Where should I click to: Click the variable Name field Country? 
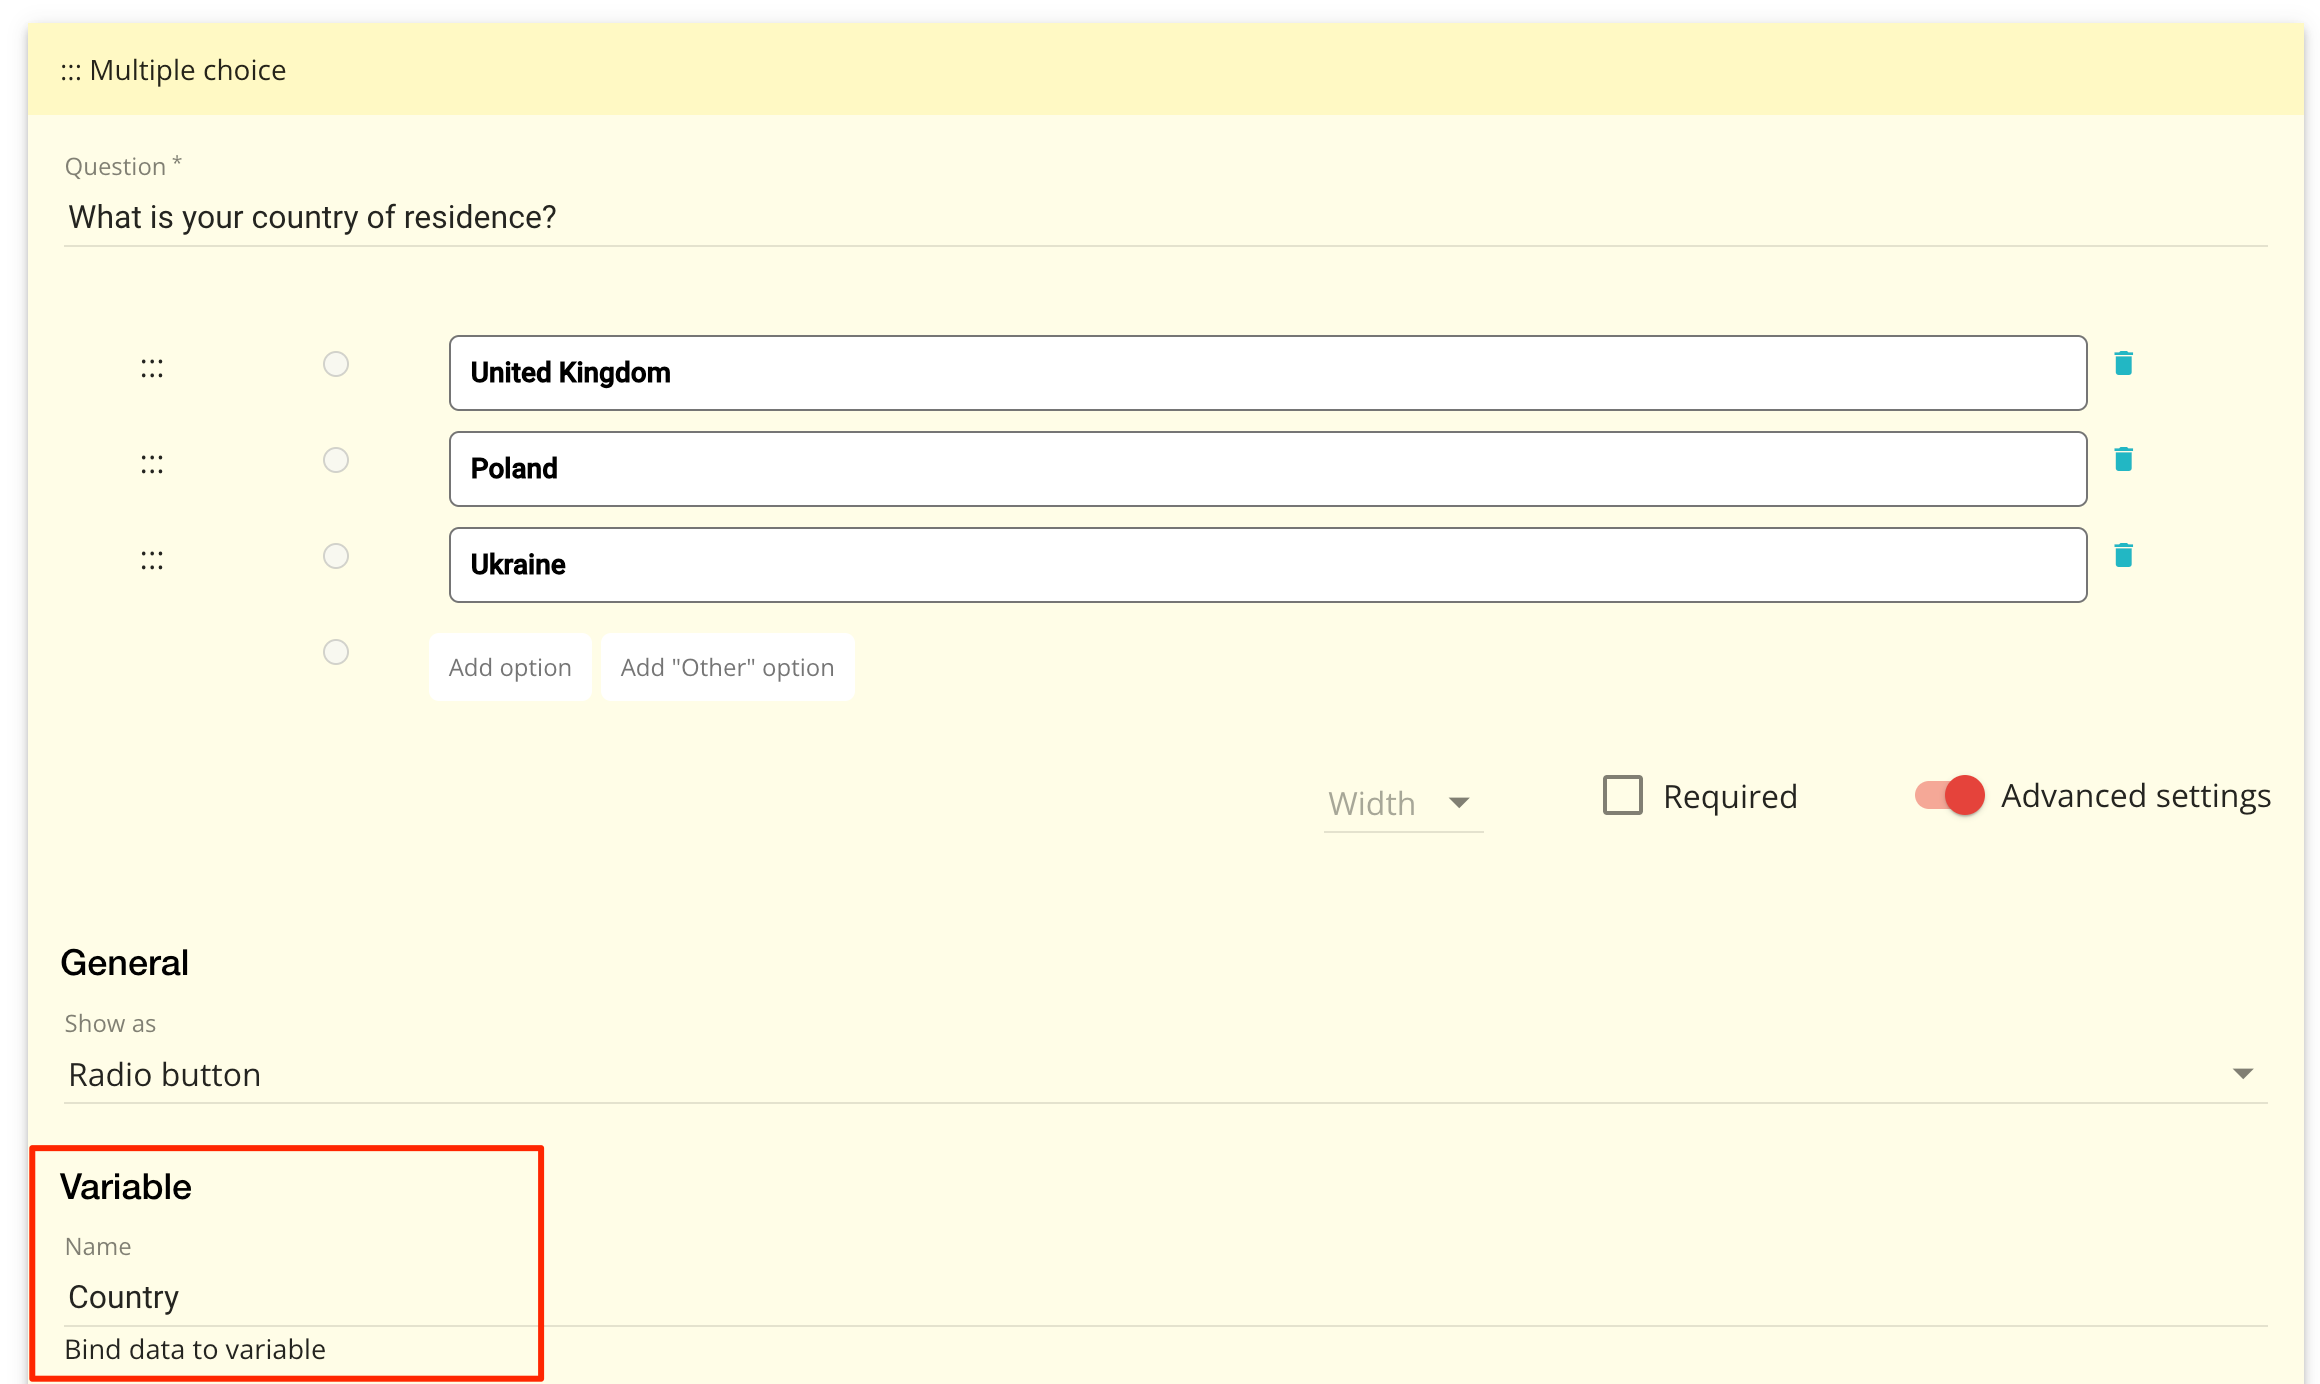coord(300,1297)
